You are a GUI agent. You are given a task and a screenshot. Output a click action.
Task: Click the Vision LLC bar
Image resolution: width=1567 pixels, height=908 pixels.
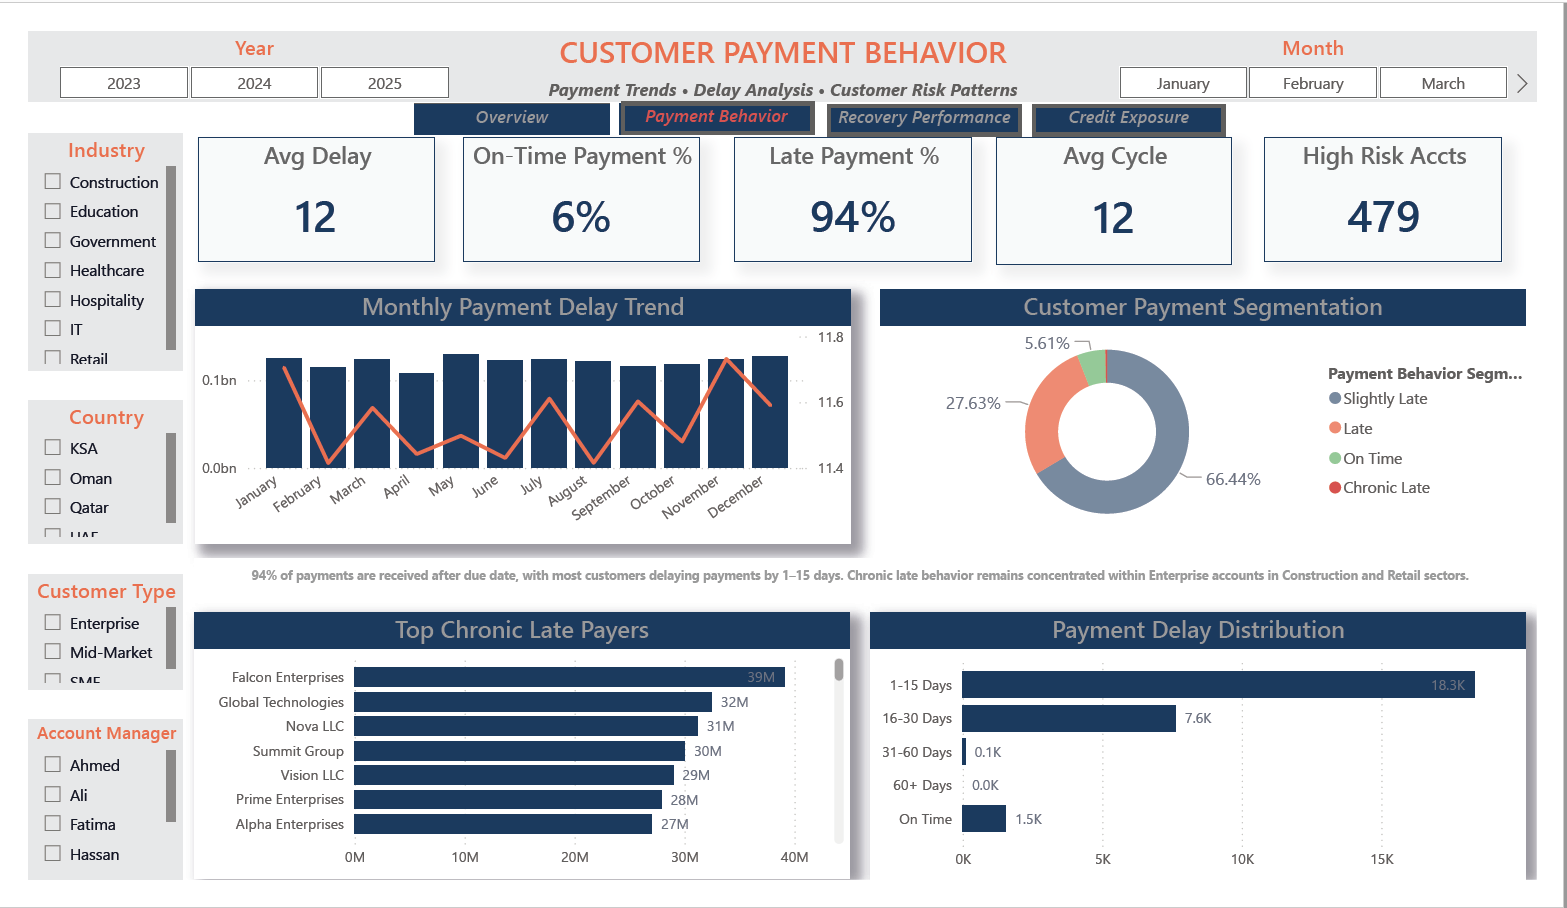click(x=514, y=775)
